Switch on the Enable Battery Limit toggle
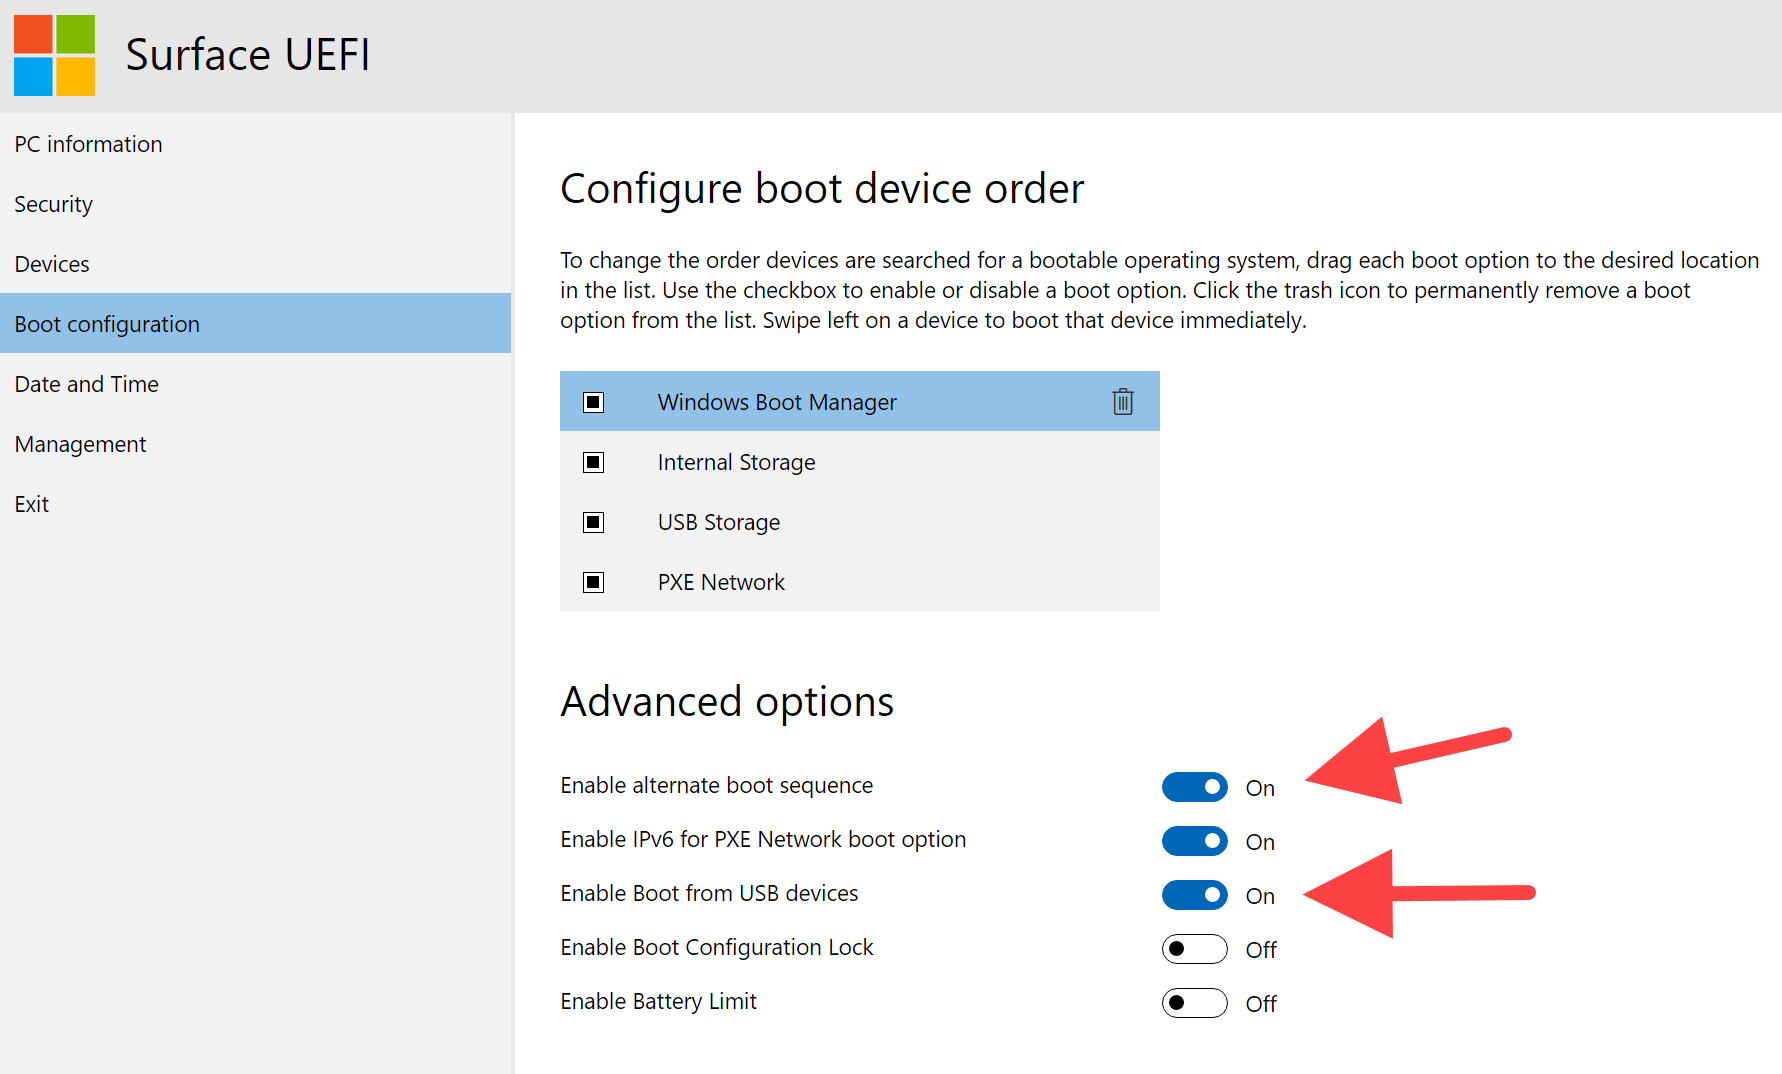 click(1195, 1003)
